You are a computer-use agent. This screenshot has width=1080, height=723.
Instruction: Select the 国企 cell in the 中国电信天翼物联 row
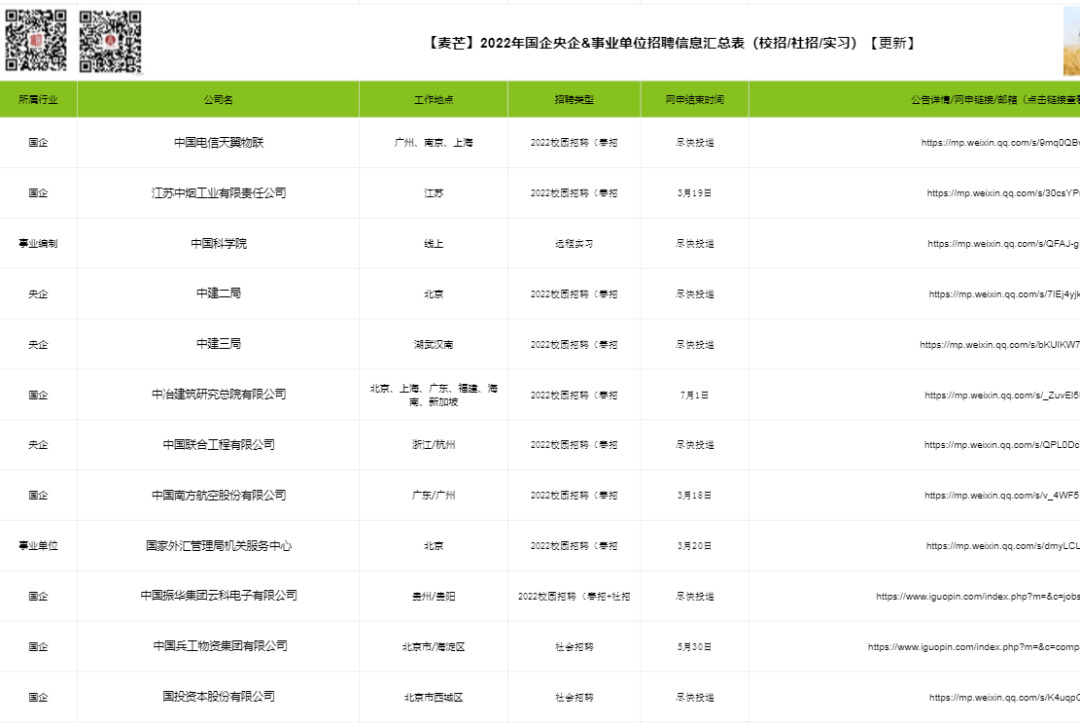(39, 143)
